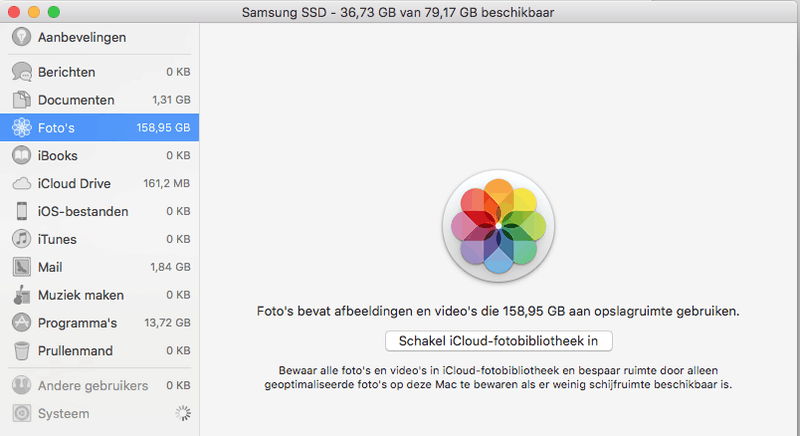
Task: Select the Systeem label
Action: (x=63, y=414)
